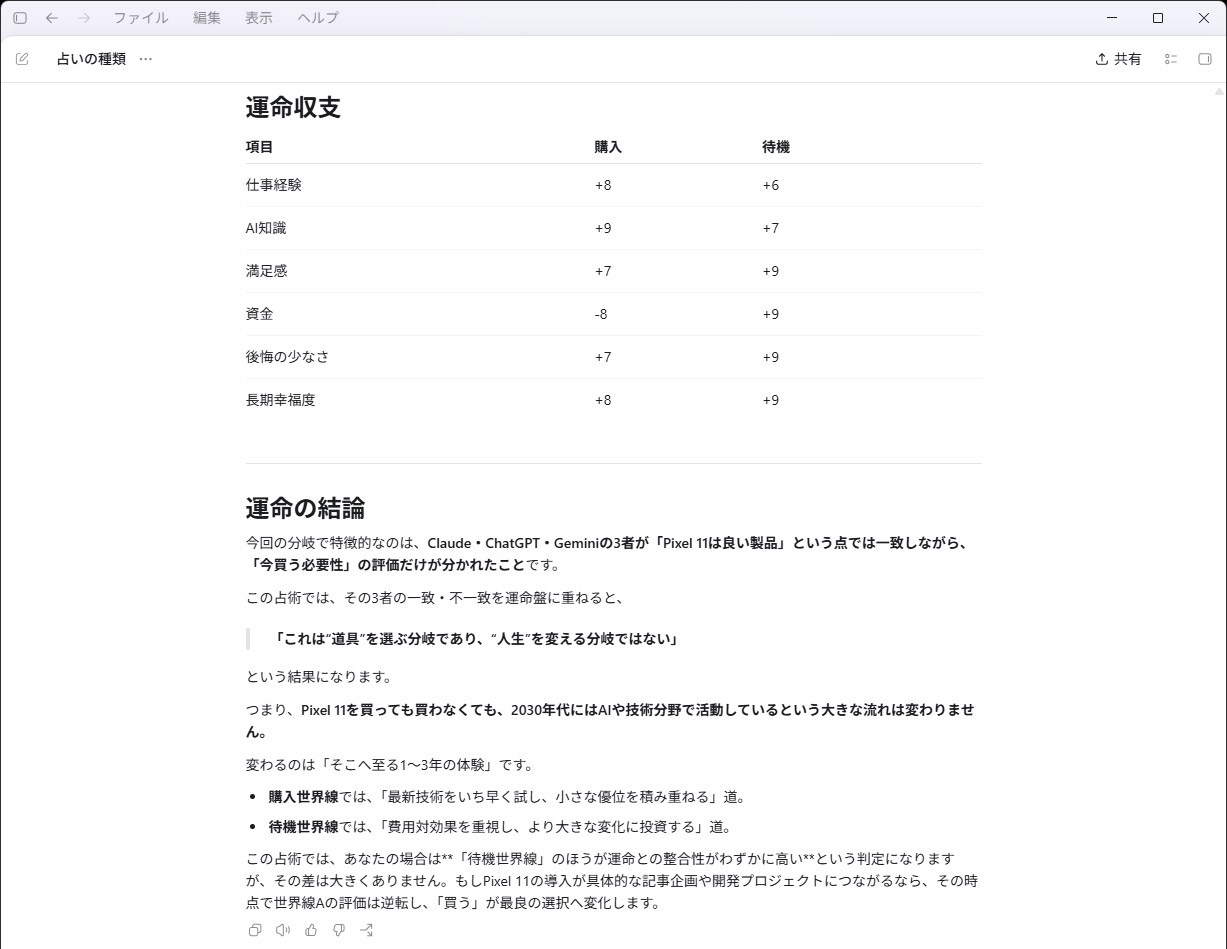The height and width of the screenshot is (949, 1227).
Task: Select the AI知識 row label
Action: pyautogui.click(x=266, y=228)
